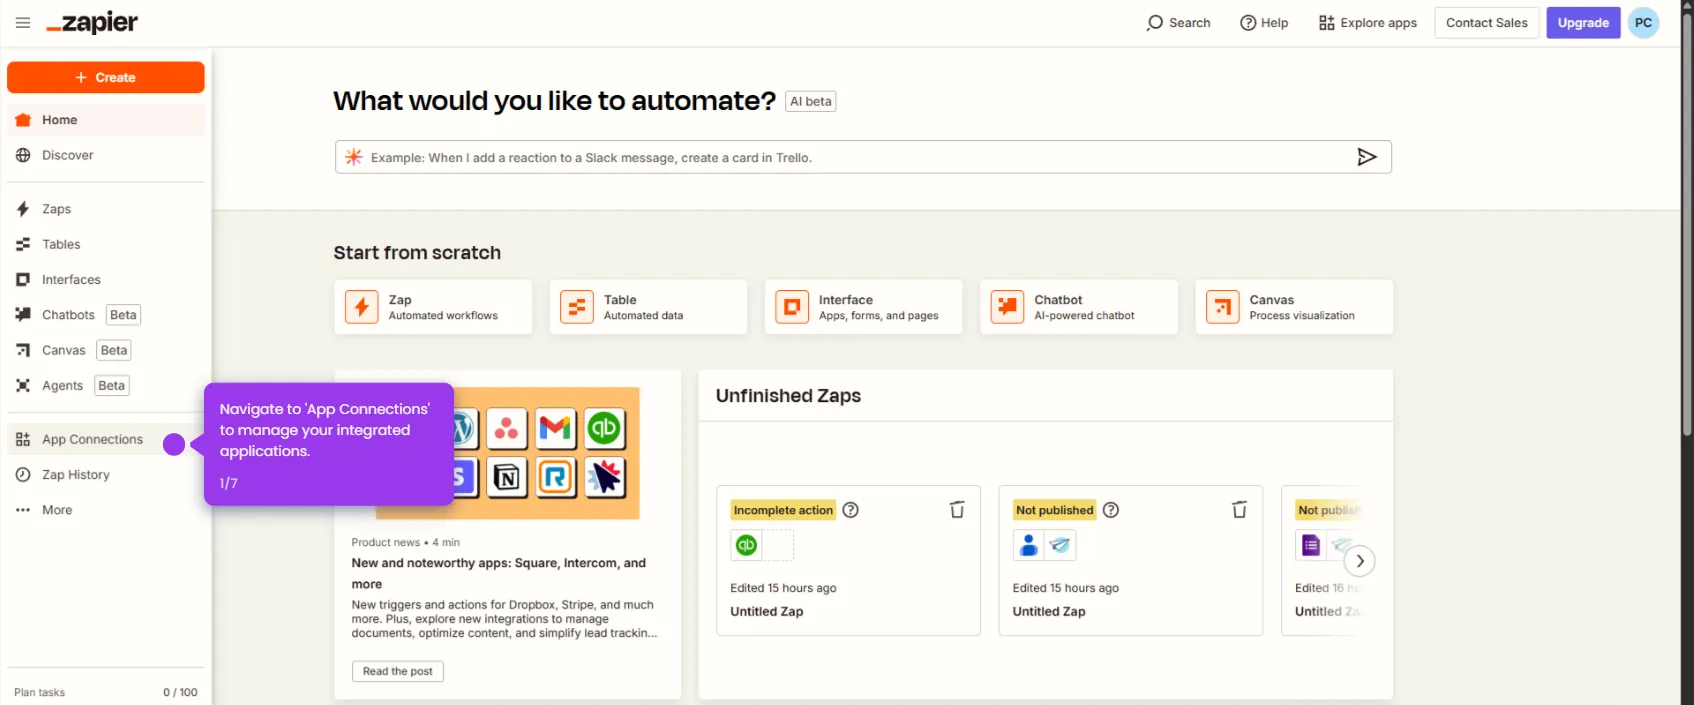Click the AI beta badge

click(811, 101)
